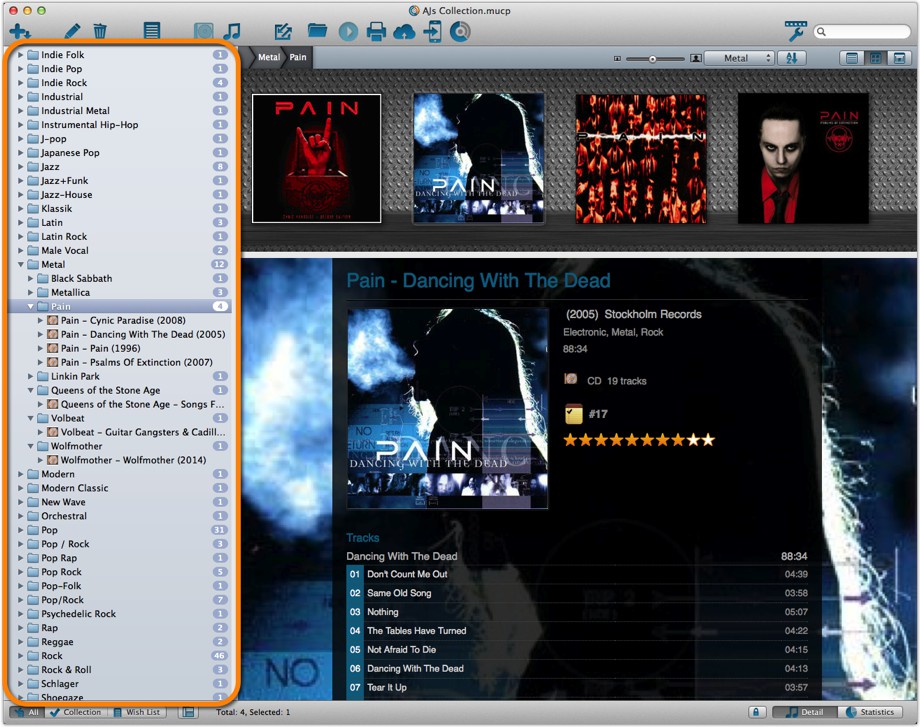Select the Albums disc toolbar icon
This screenshot has height=727, width=920.
pos(204,31)
